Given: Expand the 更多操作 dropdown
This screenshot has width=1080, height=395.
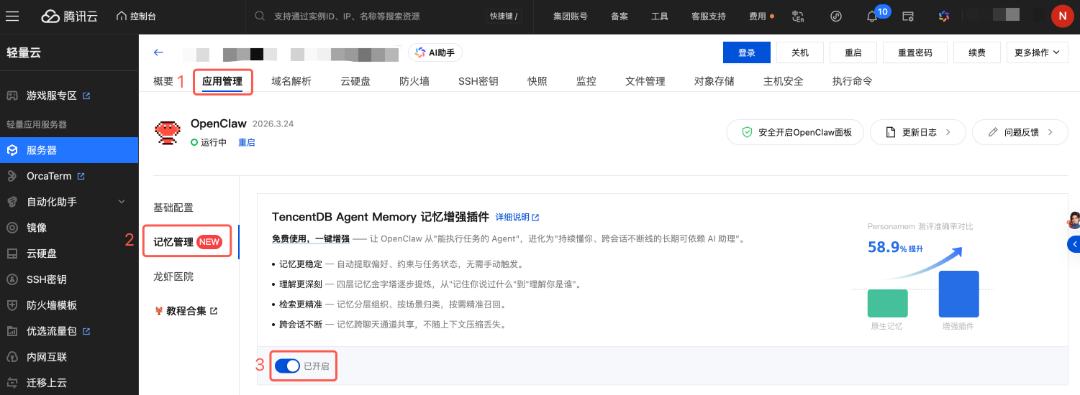Looking at the screenshot, I should coord(1037,52).
